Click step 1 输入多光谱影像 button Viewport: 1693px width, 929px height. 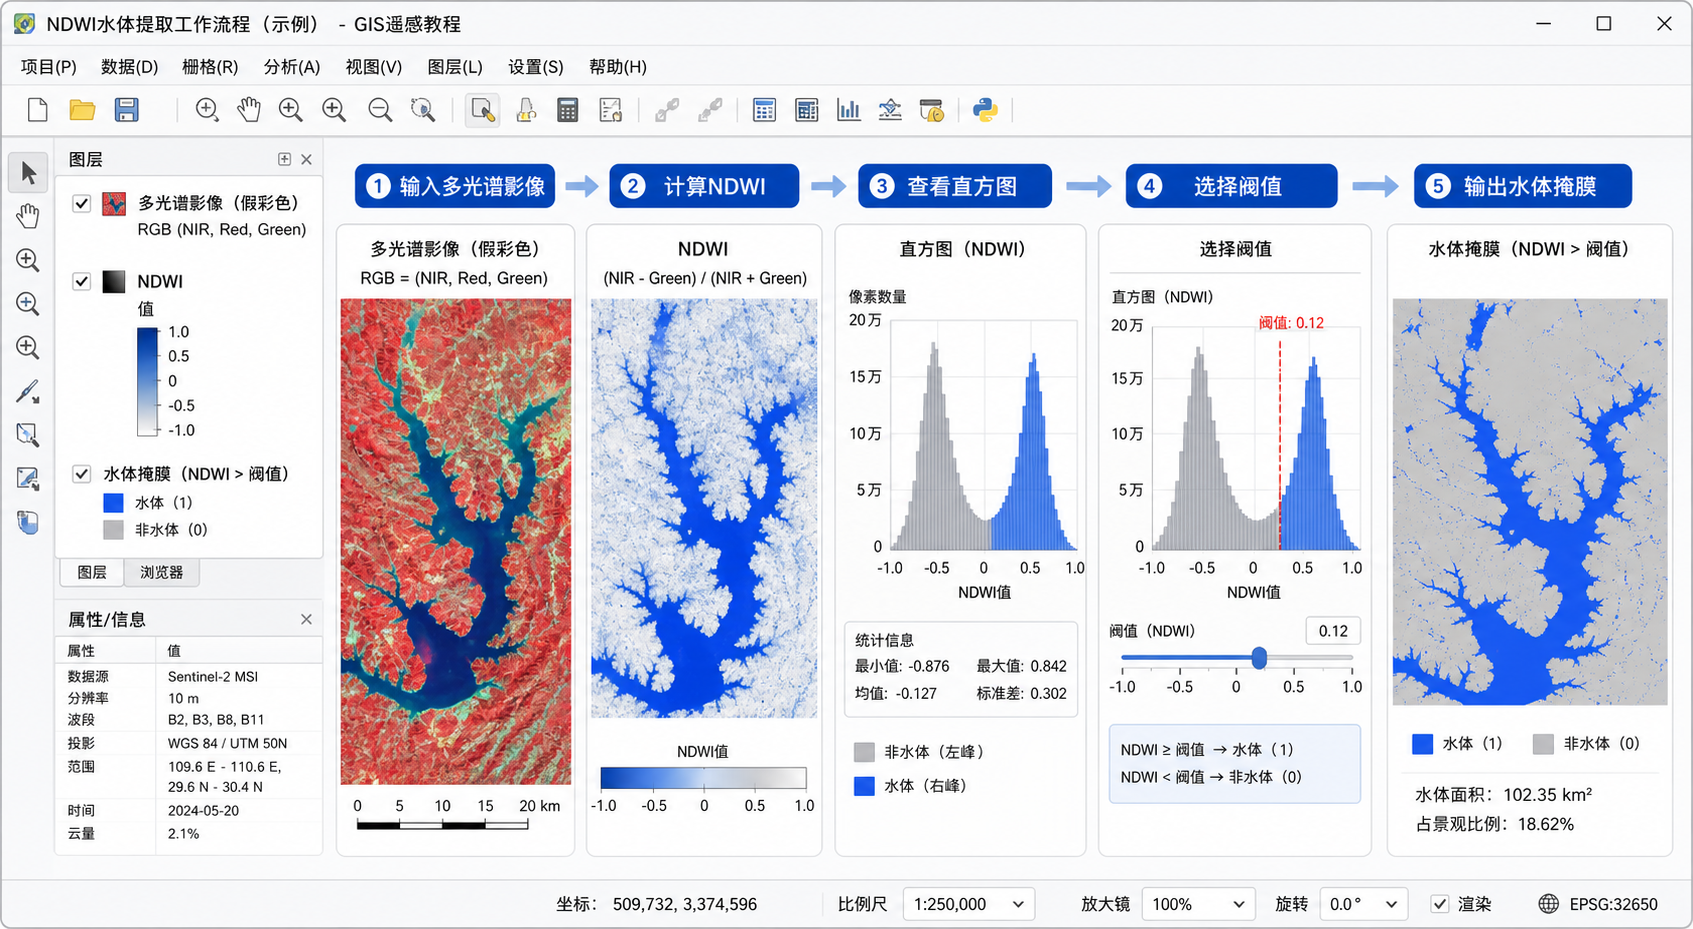pos(455,186)
